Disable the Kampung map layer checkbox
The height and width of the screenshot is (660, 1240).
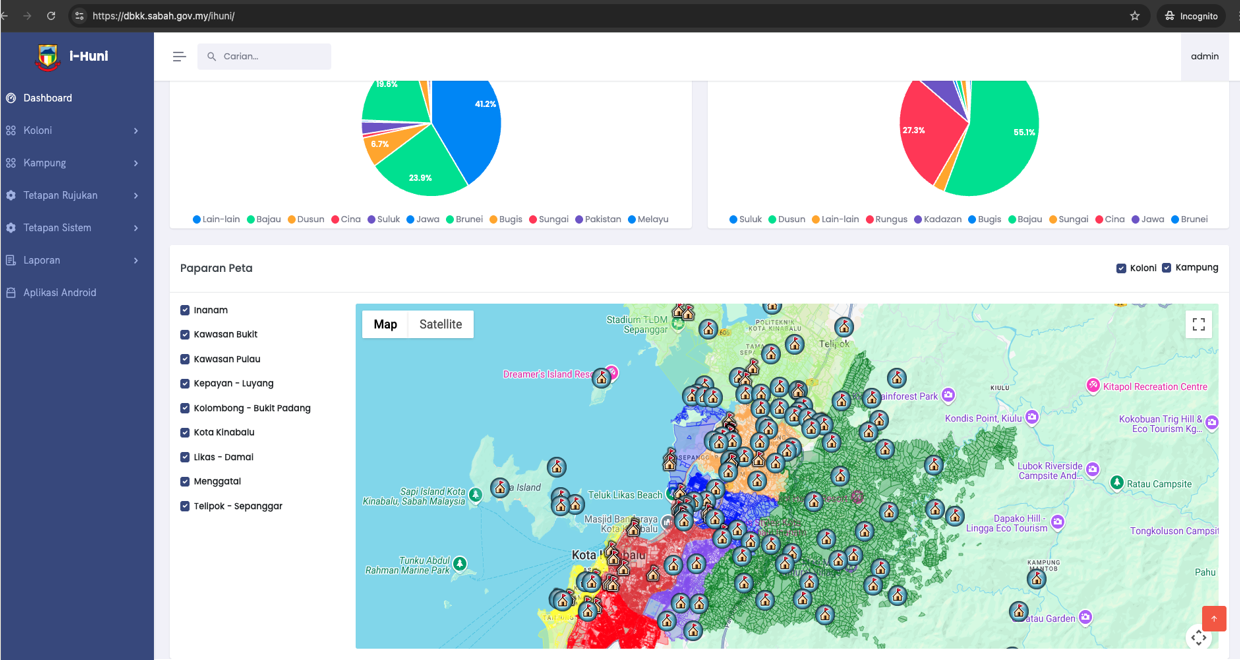click(x=1166, y=268)
